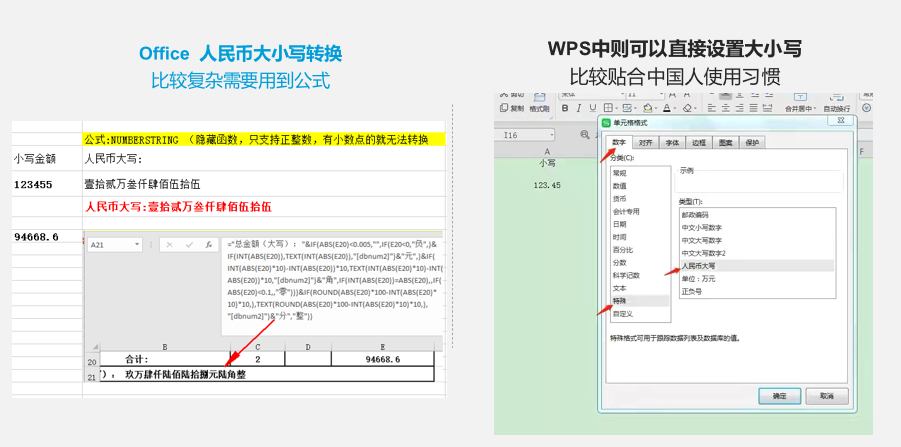Select 百分比 in category list
The height and width of the screenshot is (447, 901).
coord(640,250)
